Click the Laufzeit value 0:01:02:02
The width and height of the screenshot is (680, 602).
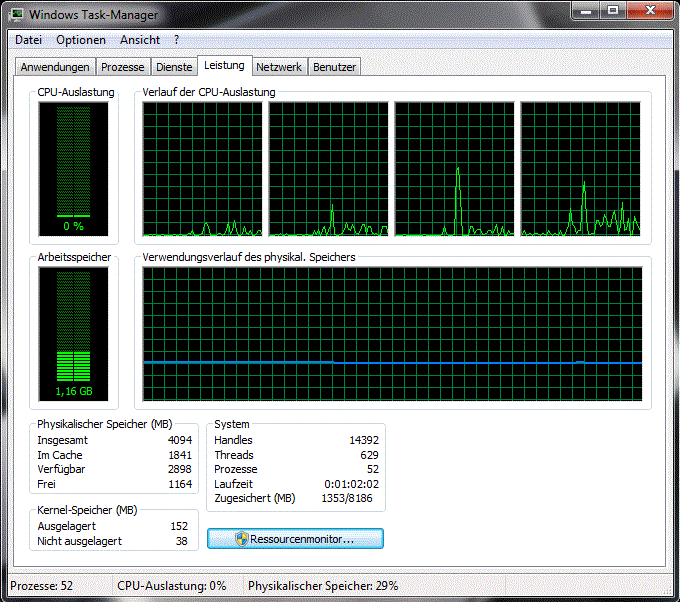coord(351,484)
